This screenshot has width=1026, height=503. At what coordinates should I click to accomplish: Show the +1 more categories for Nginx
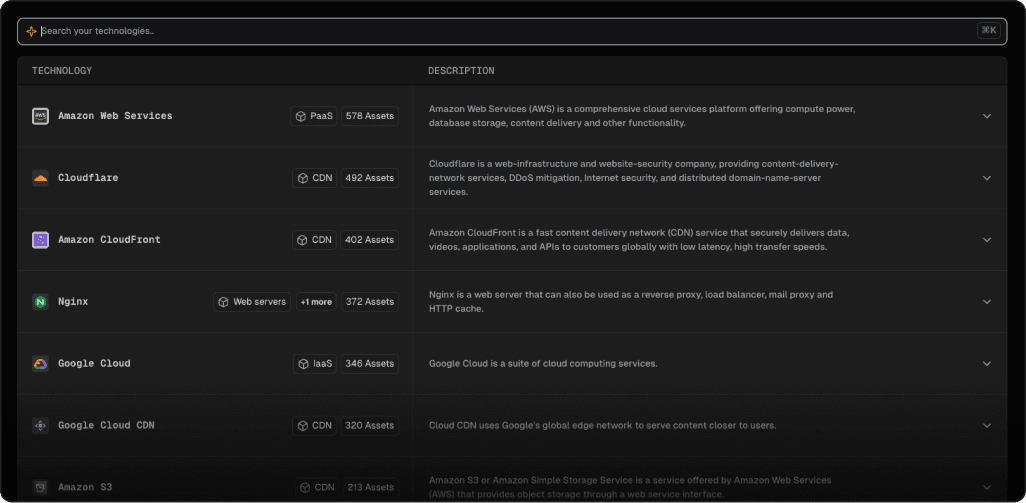click(x=315, y=302)
